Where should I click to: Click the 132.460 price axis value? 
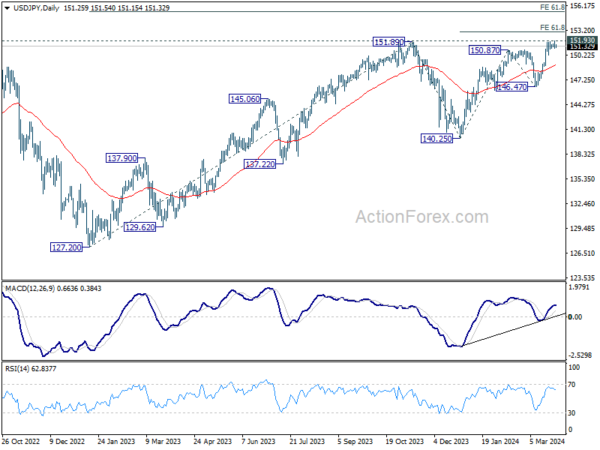tap(582, 204)
